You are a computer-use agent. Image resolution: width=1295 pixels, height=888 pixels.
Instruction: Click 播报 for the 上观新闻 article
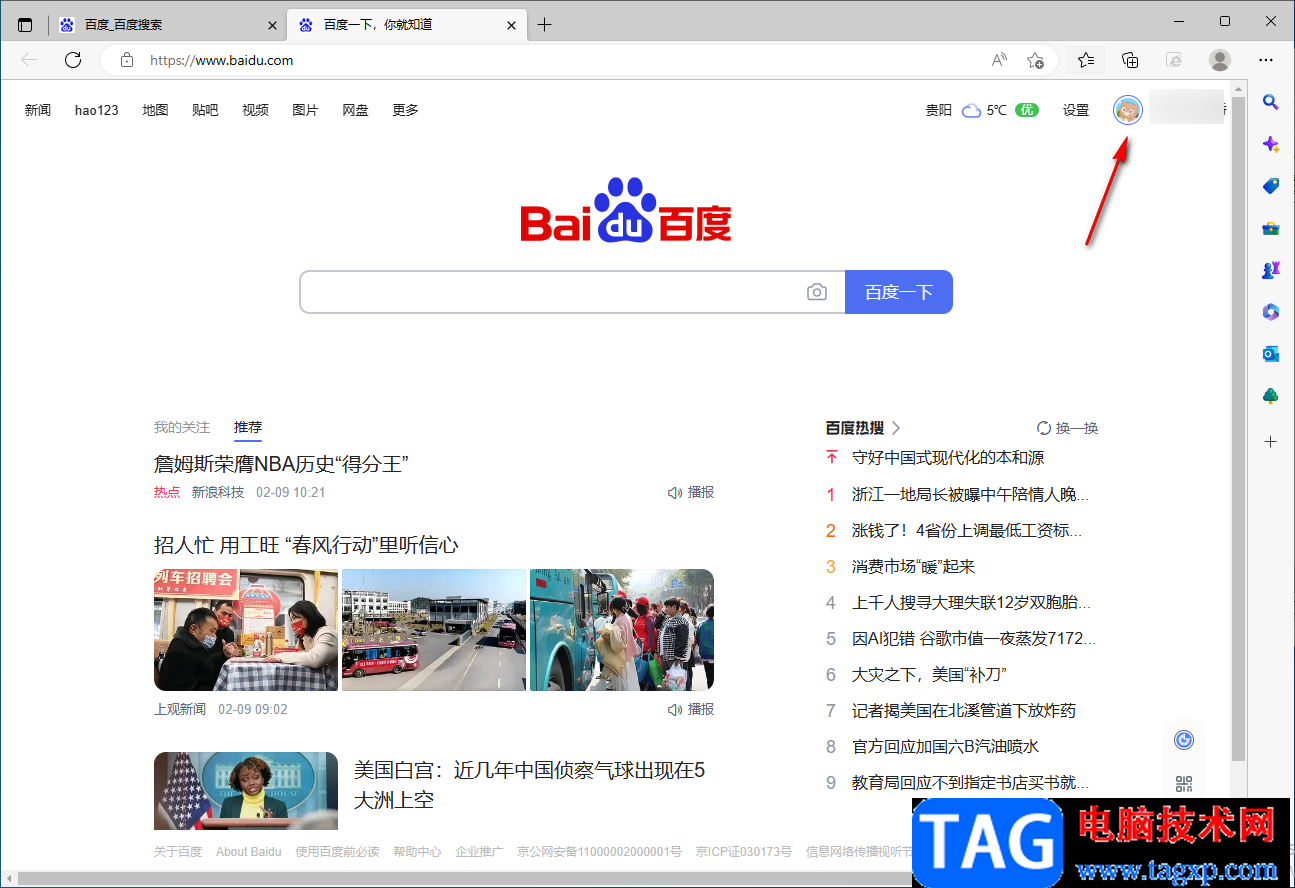click(691, 709)
